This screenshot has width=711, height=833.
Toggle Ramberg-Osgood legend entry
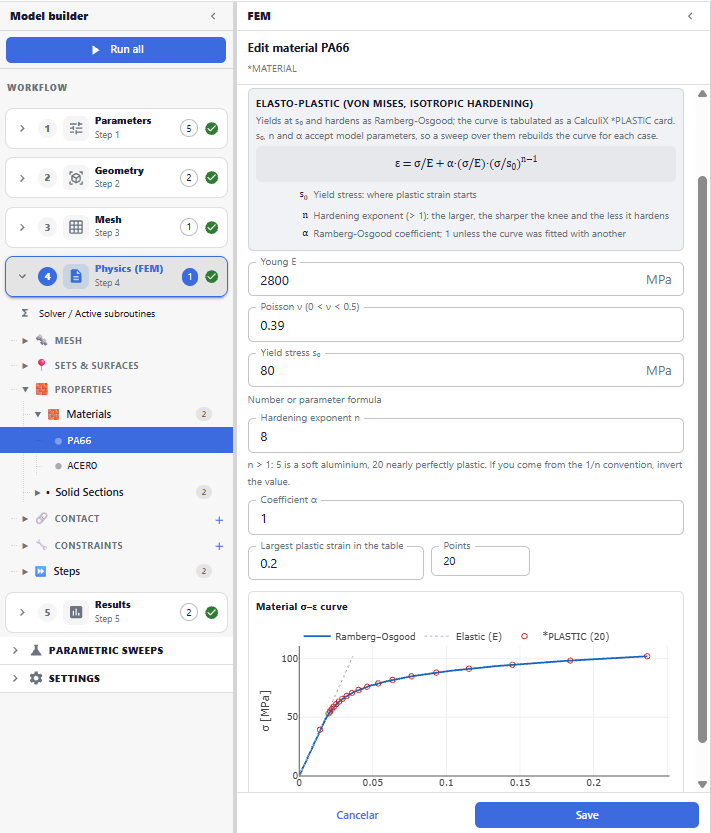tap(359, 636)
